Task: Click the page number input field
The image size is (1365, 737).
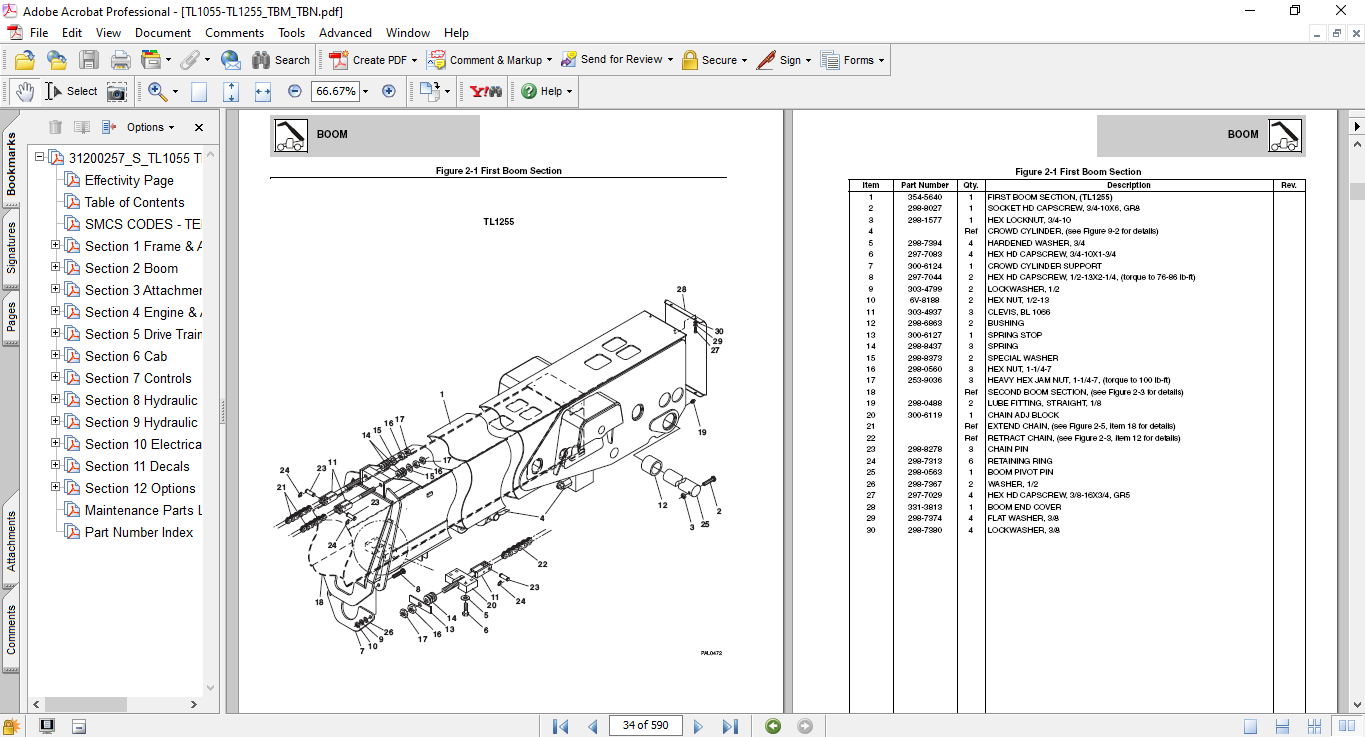Action: pos(645,725)
